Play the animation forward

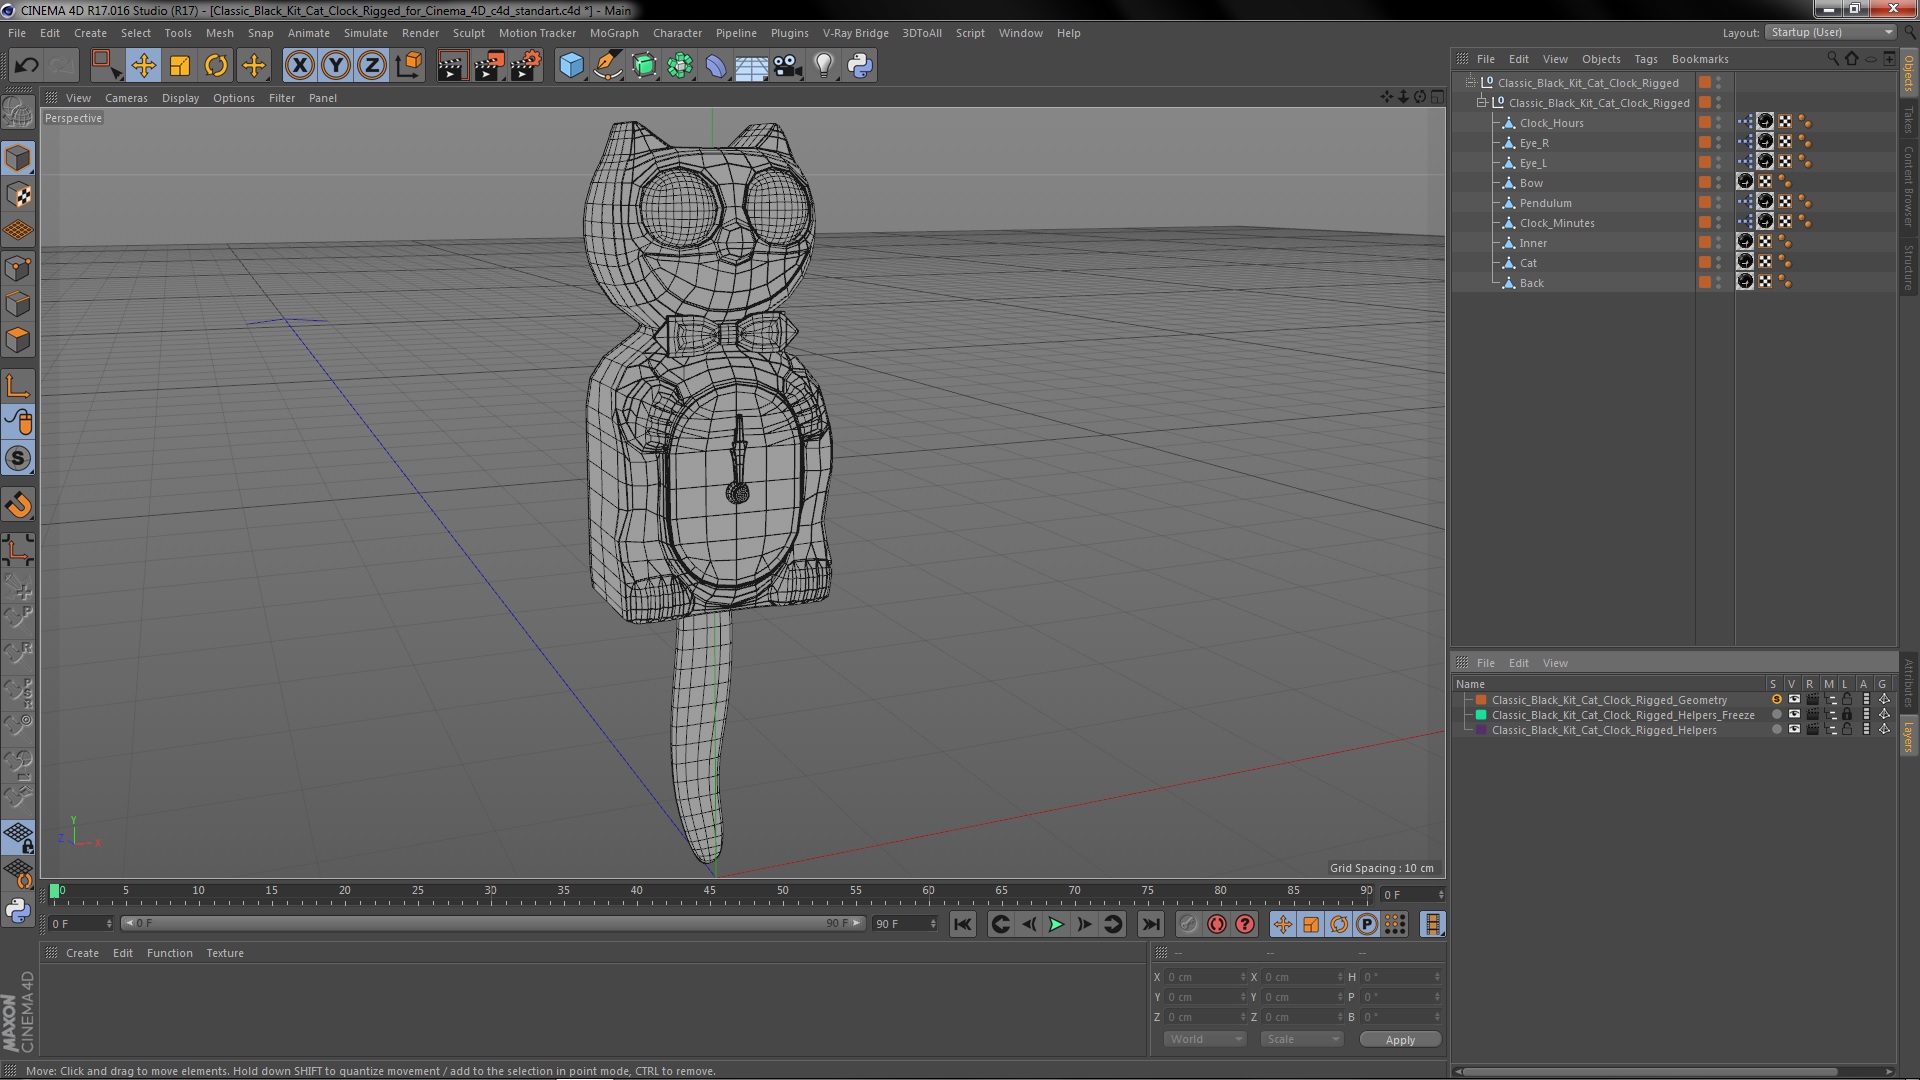1056,925
